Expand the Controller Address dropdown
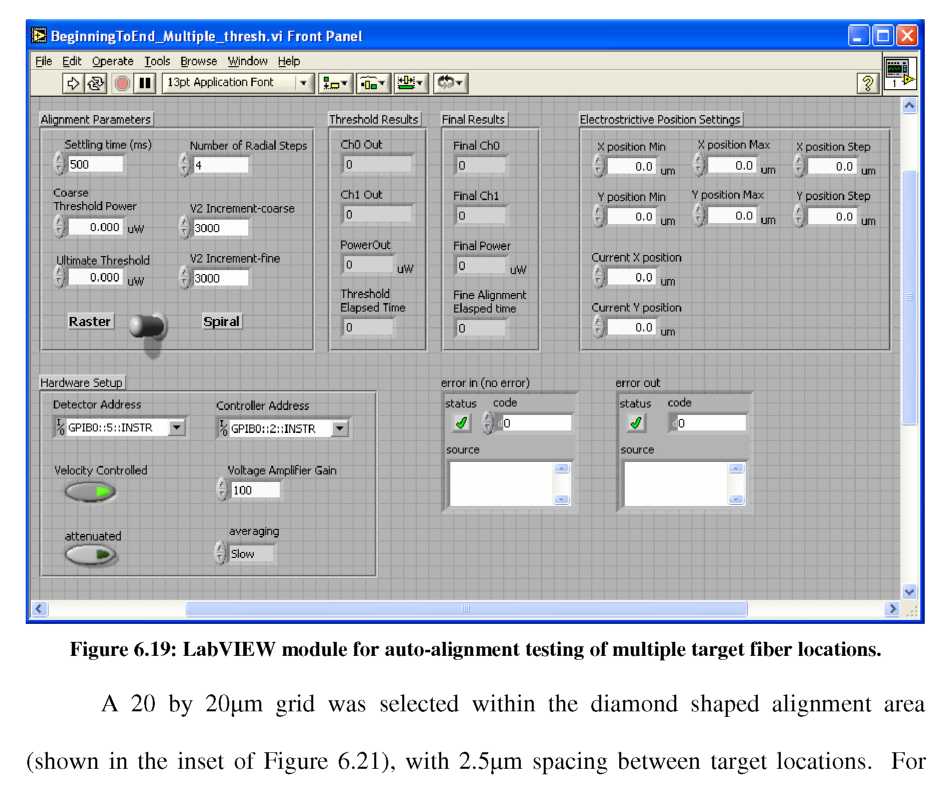 click(x=340, y=429)
